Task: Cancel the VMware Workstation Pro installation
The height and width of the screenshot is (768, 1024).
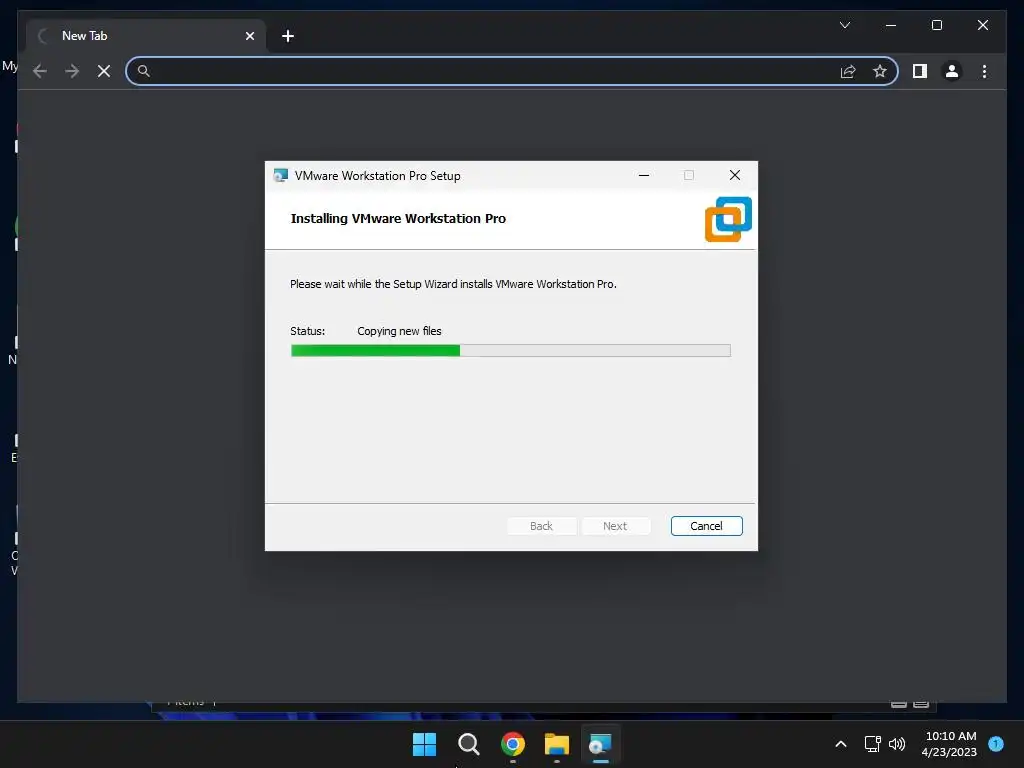Action: 706,526
